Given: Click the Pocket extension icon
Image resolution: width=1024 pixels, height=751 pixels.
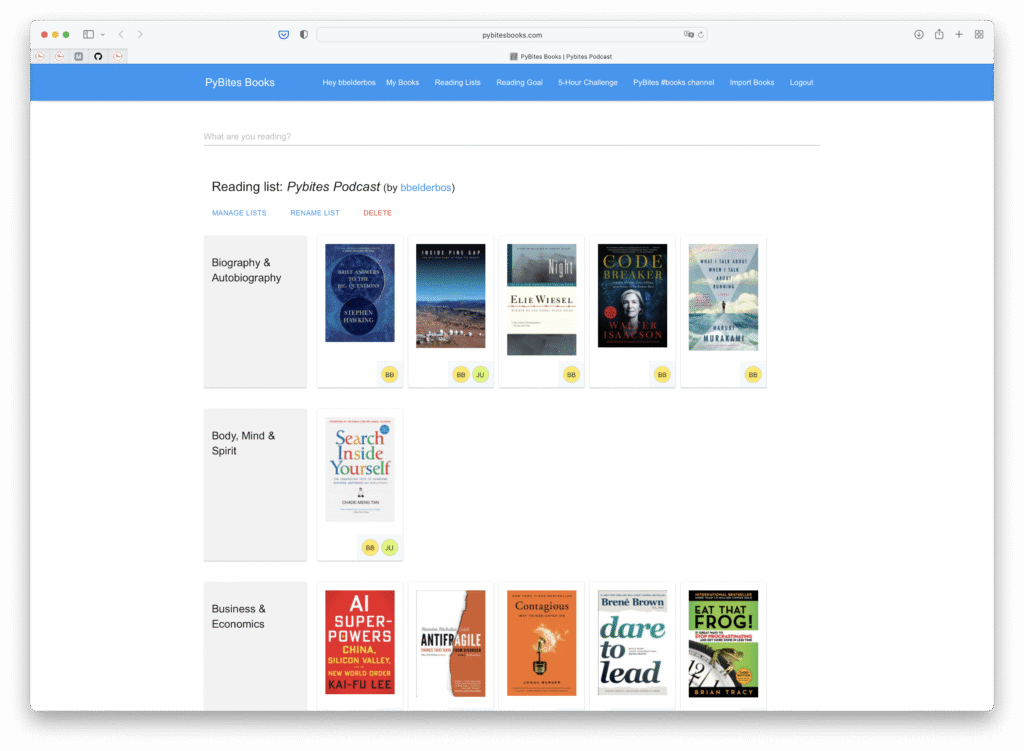Looking at the screenshot, I should point(283,35).
